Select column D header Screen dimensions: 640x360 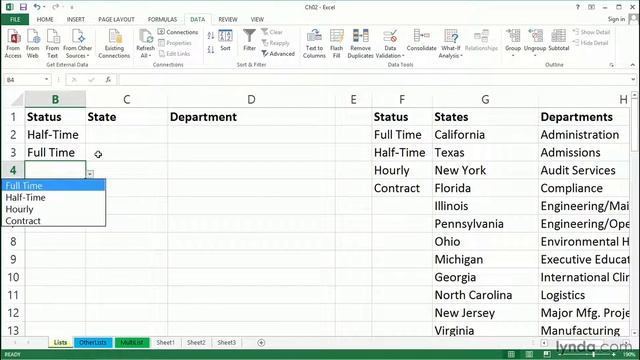[x=251, y=100]
